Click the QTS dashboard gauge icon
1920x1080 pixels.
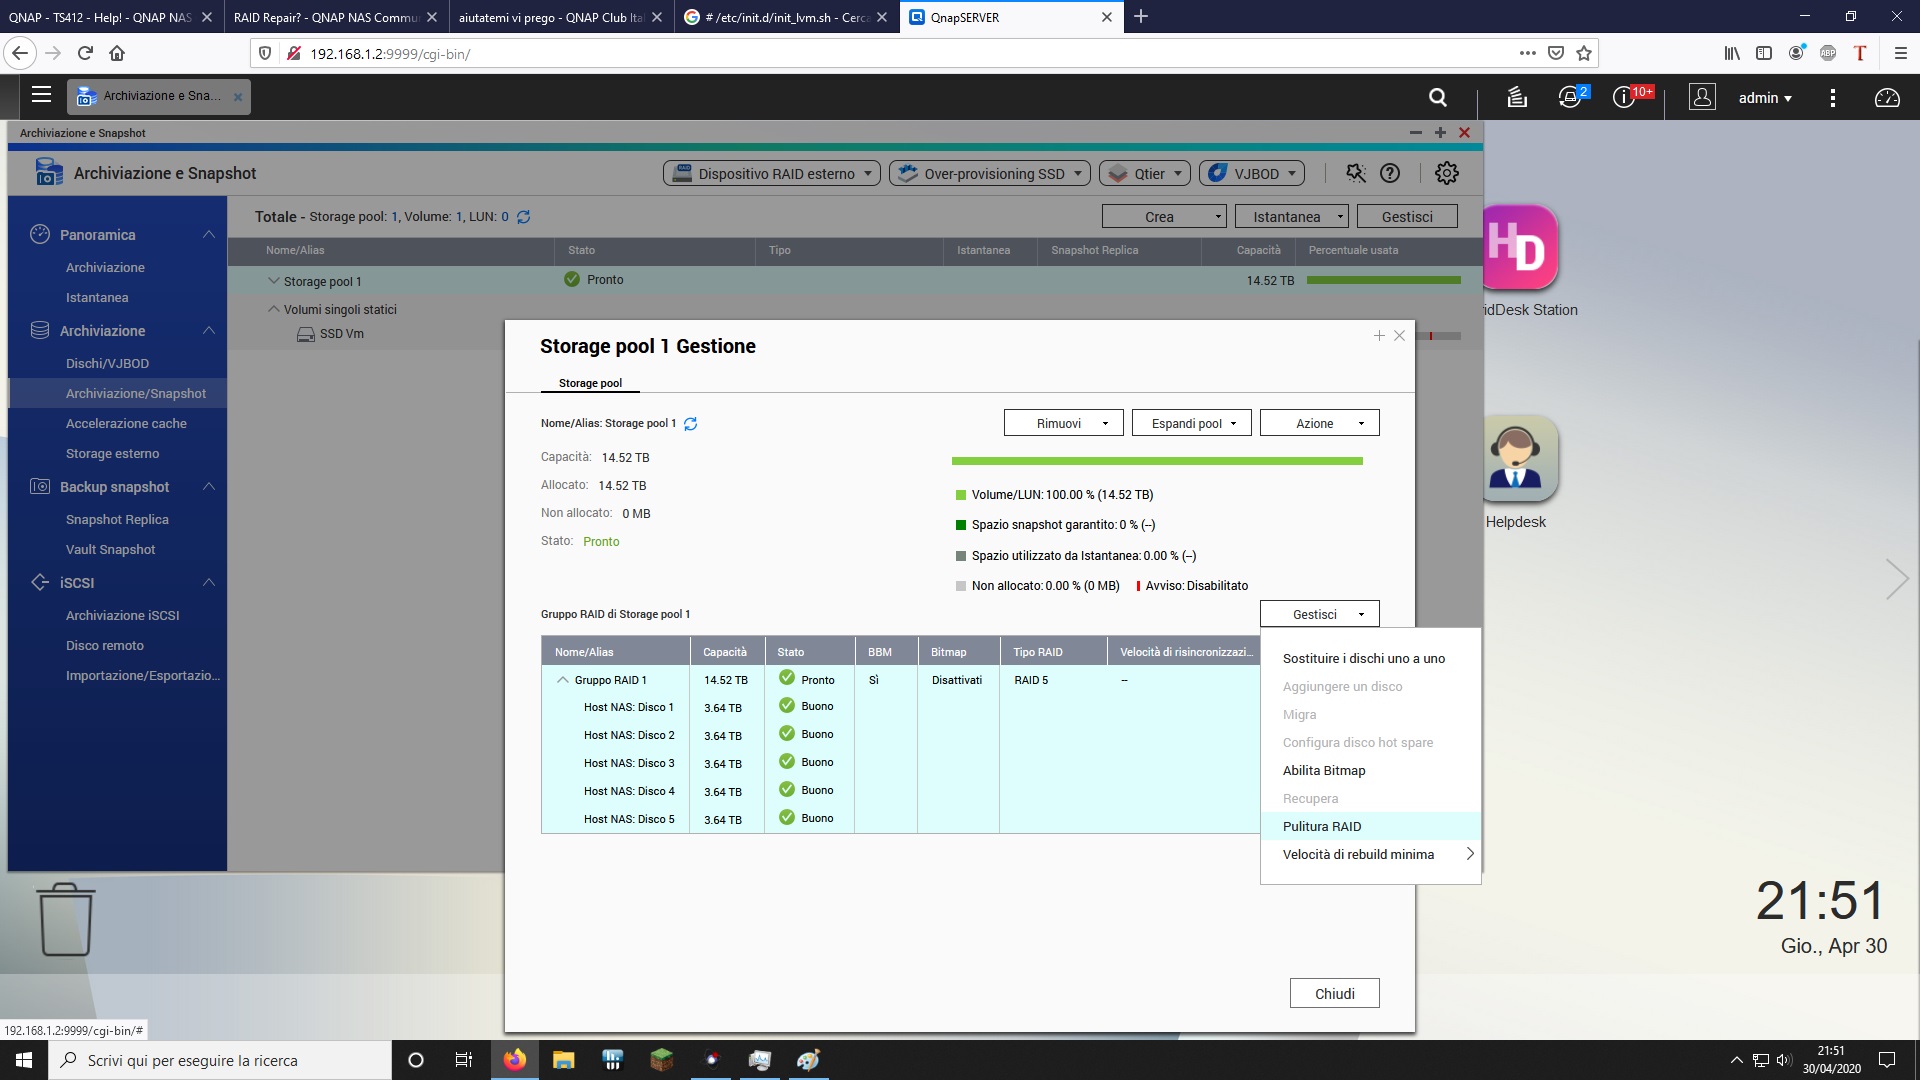click(x=1886, y=97)
